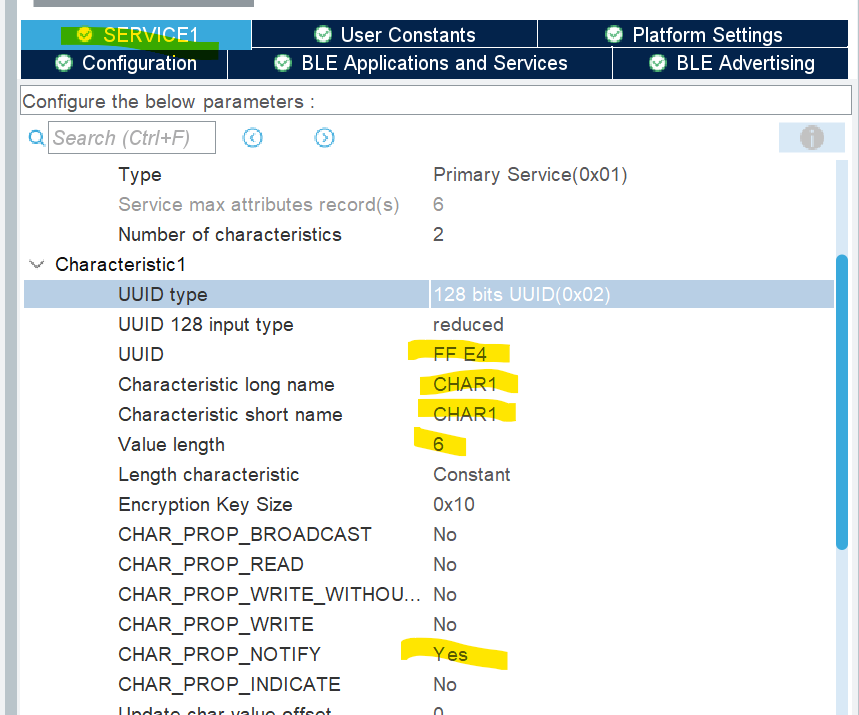This screenshot has width=859, height=715.
Task: Click green check icon on Configuration tab
Action: (64, 63)
